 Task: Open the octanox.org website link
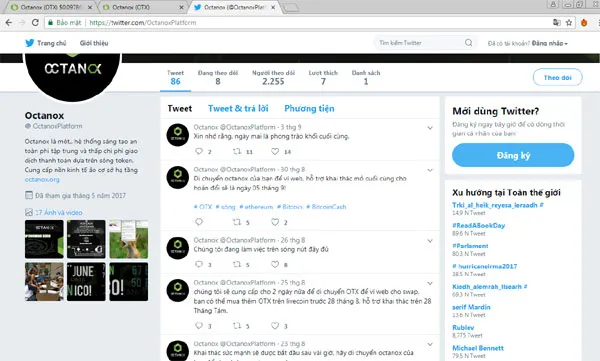click(42, 179)
